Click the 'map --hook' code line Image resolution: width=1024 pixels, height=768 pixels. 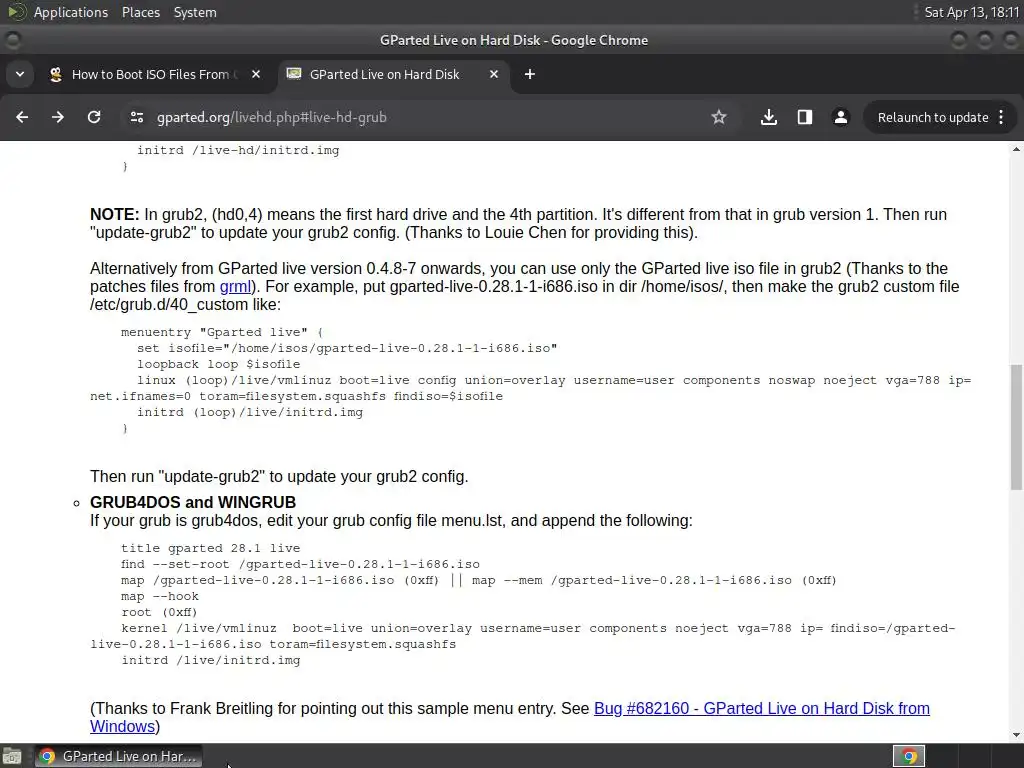click(x=160, y=596)
